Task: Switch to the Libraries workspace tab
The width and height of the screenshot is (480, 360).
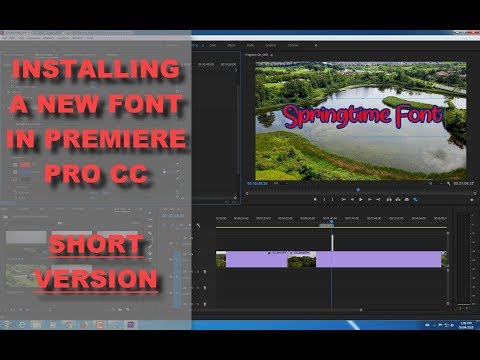Action: coord(293,45)
